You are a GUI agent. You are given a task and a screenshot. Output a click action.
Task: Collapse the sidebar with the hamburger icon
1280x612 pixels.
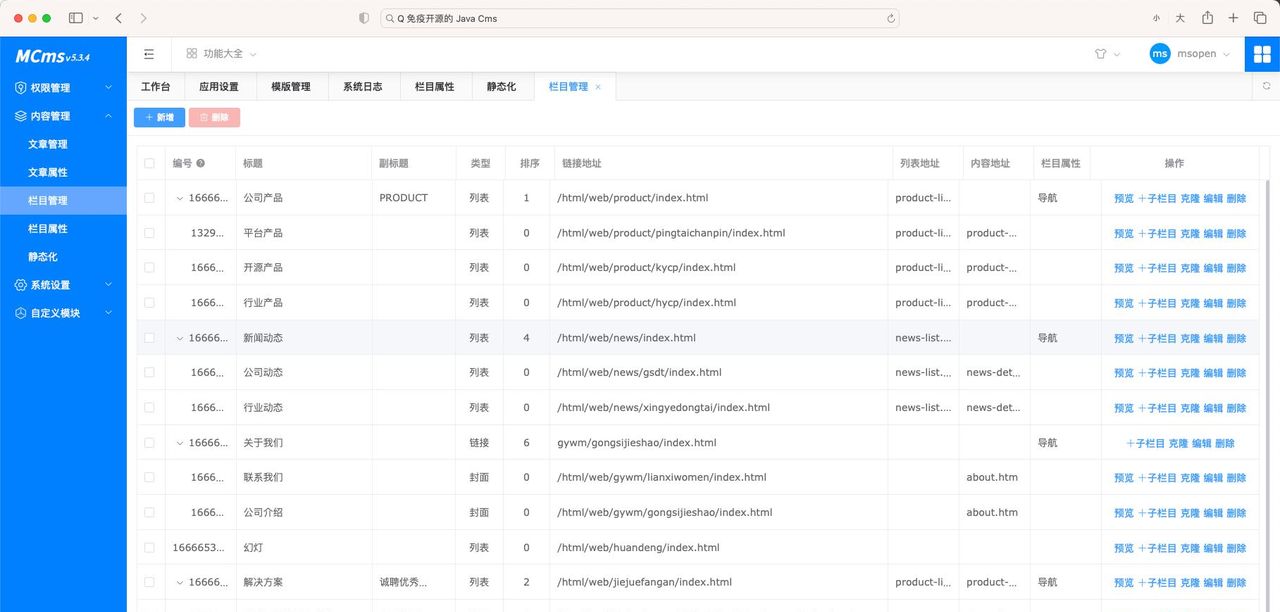click(149, 54)
